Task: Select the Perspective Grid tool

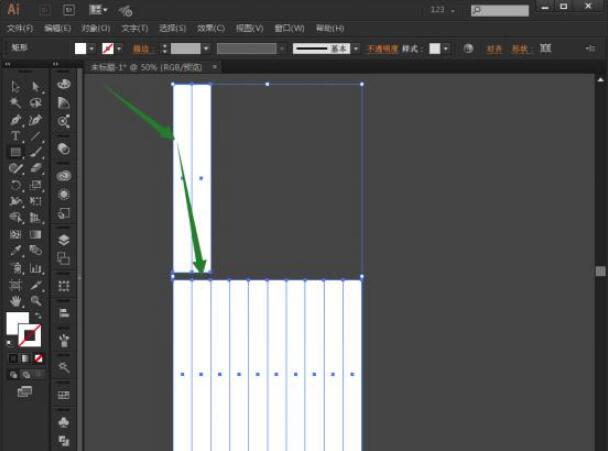Action: 36,218
